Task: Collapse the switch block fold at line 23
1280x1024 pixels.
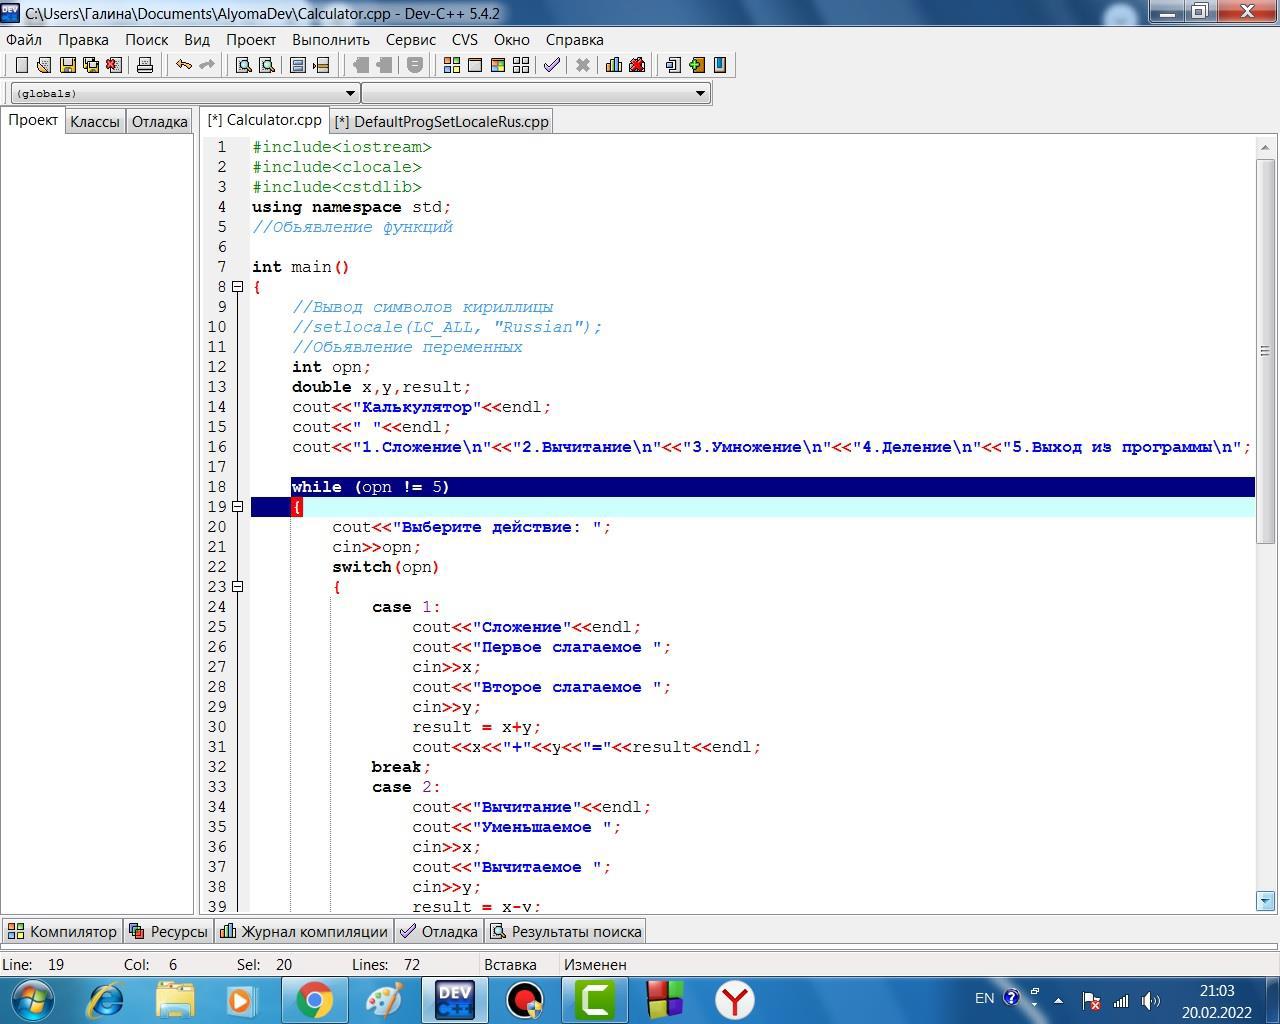Action: click(238, 587)
